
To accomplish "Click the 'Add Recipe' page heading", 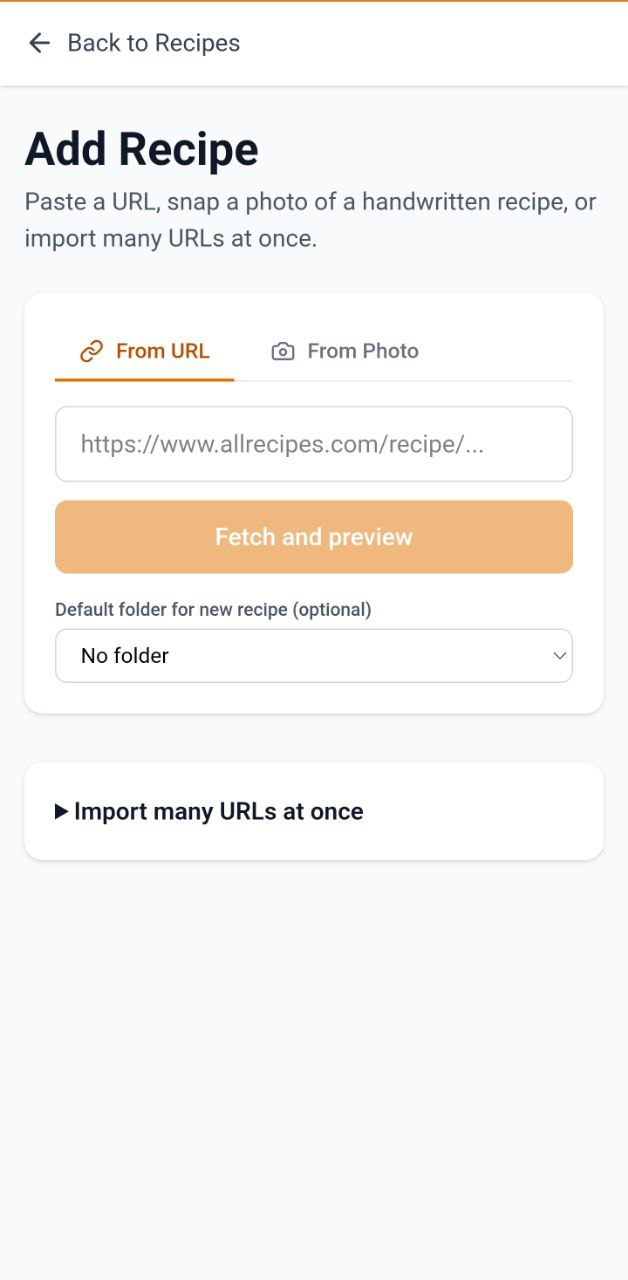I will click(141, 150).
